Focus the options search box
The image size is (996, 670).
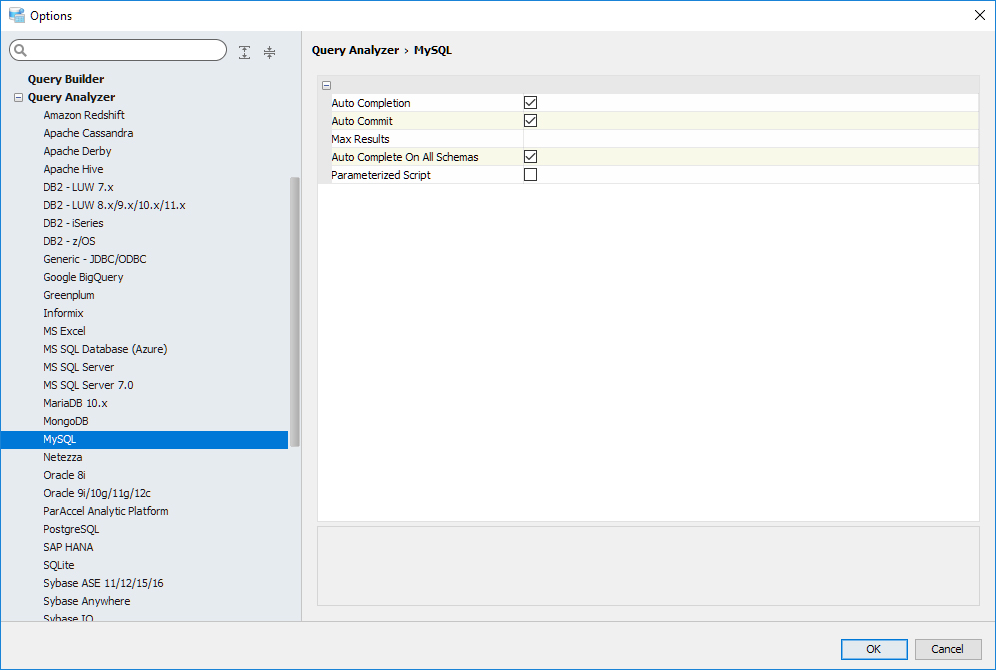(125, 51)
